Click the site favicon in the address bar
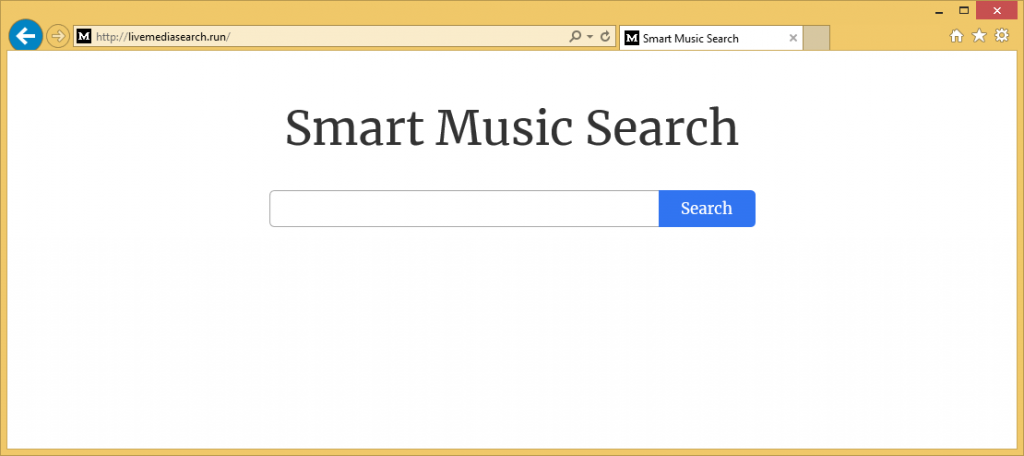This screenshot has width=1024, height=456. [x=85, y=37]
